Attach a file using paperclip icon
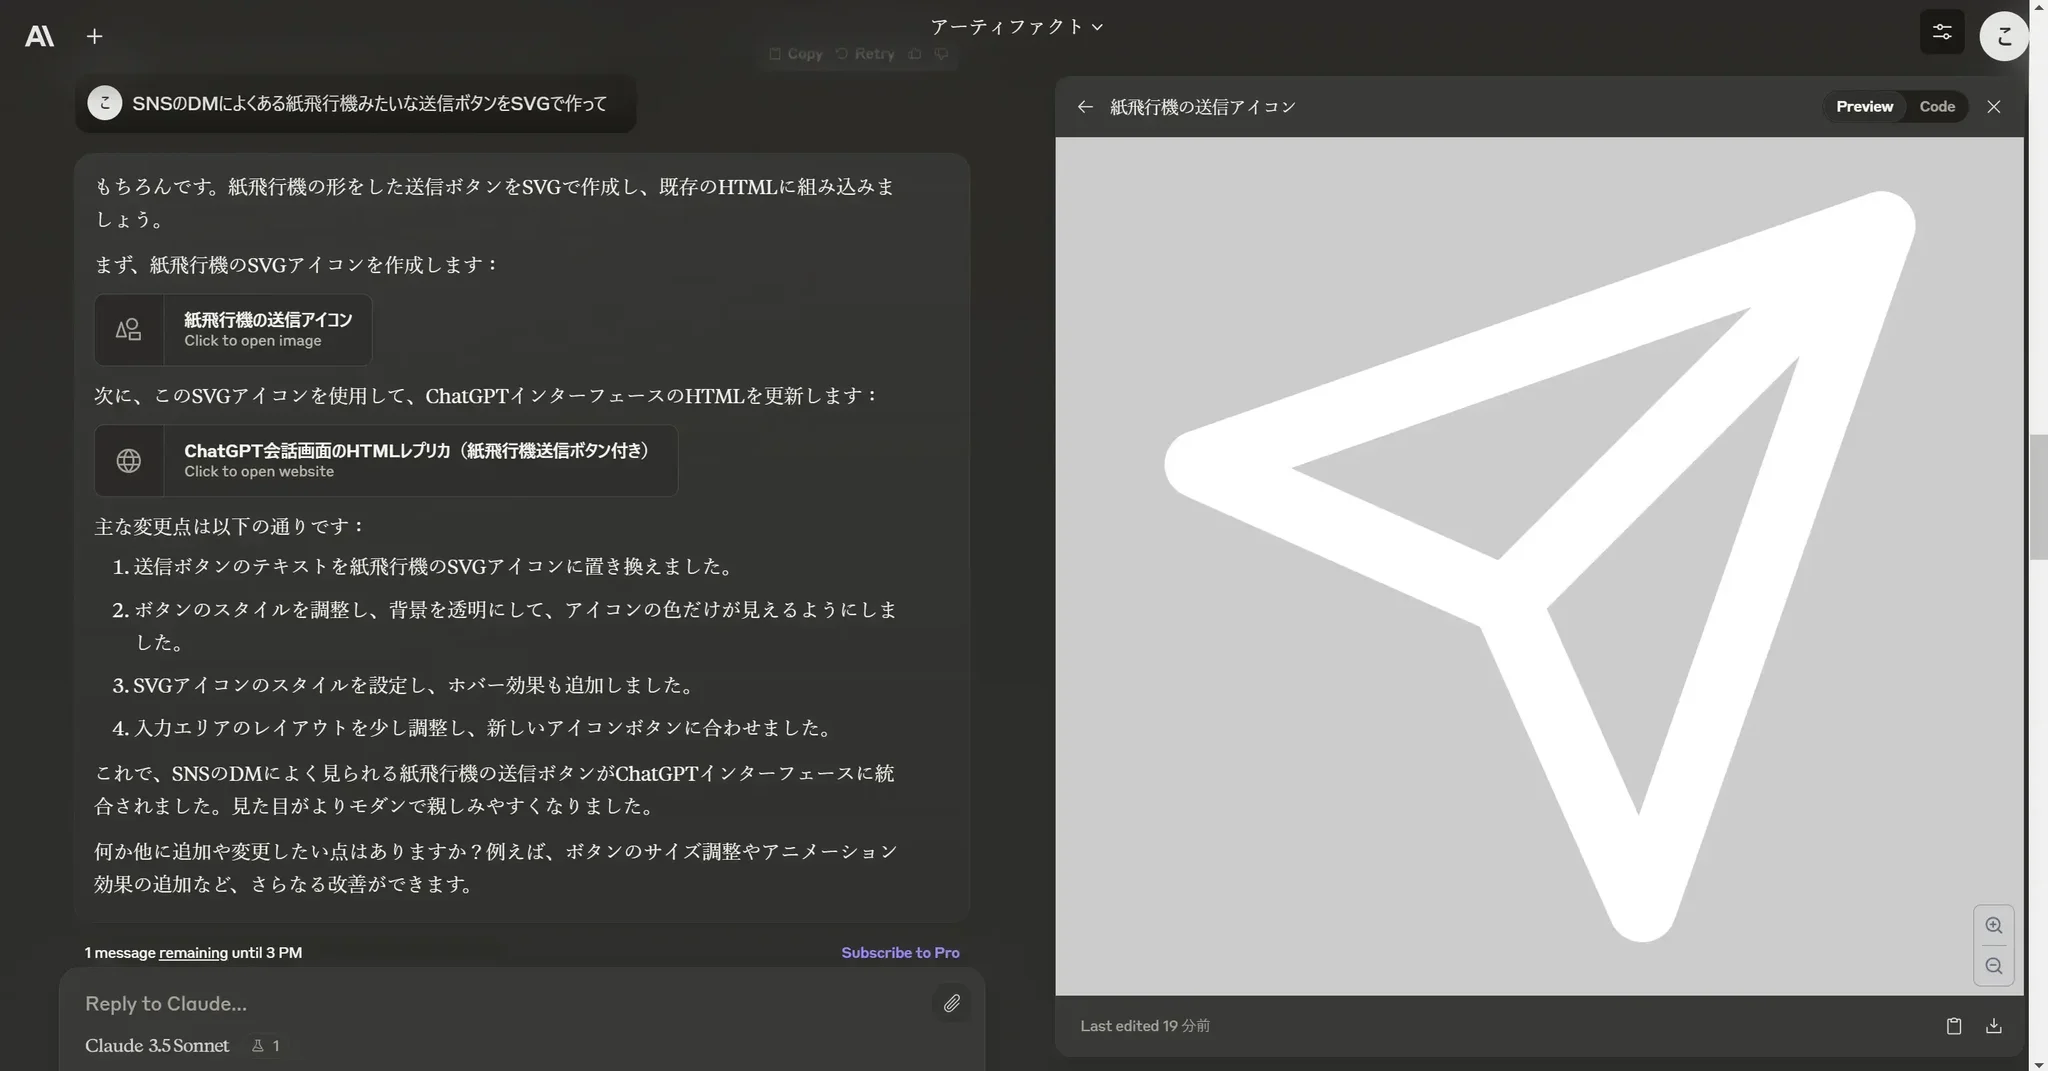Screen dimensions: 2048x1071 click(951, 1003)
